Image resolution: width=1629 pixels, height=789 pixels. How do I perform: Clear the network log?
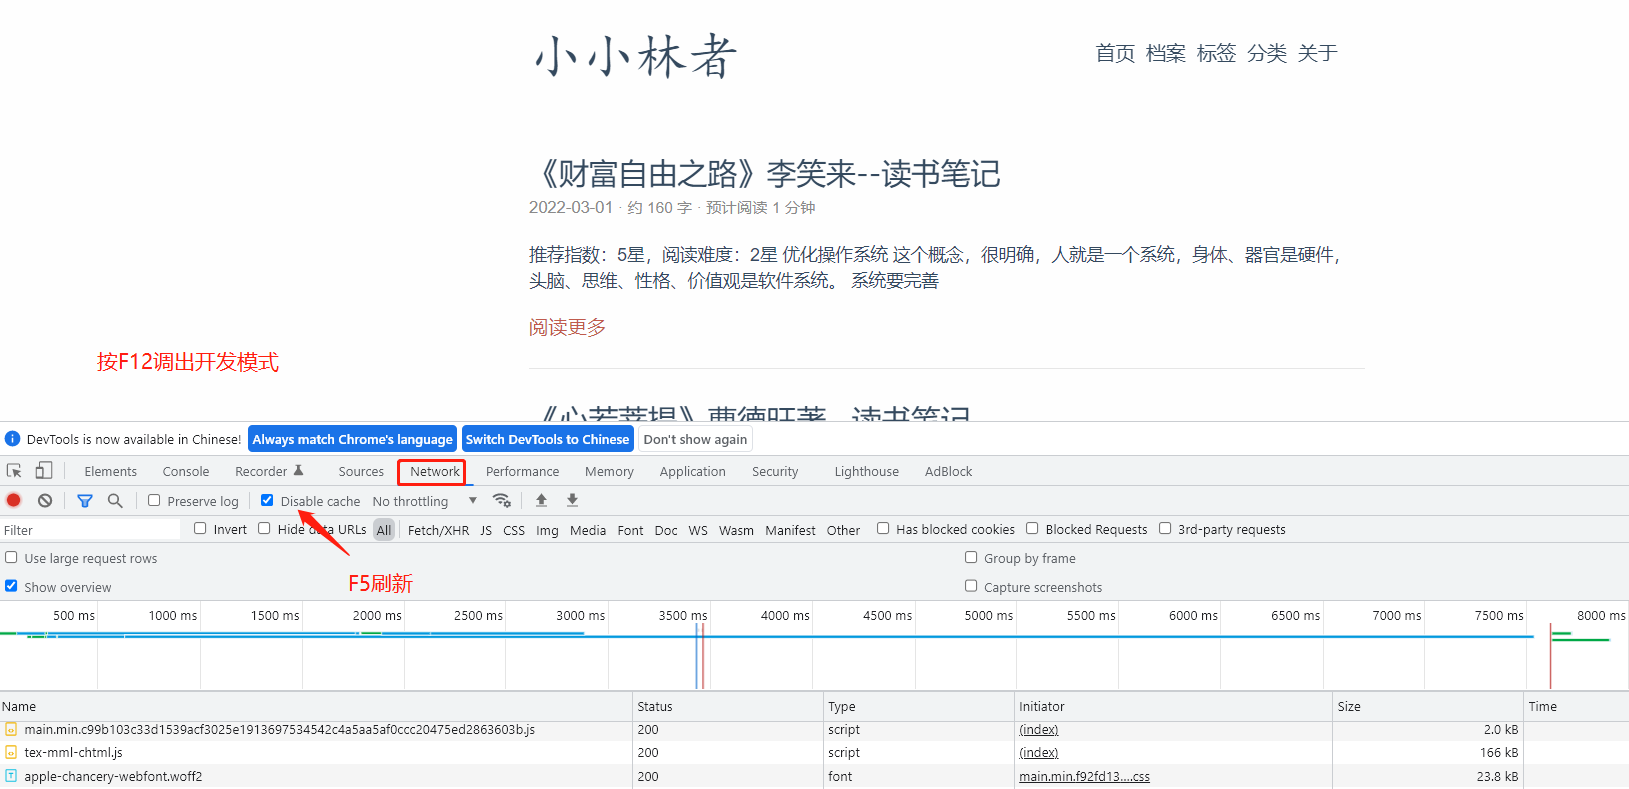(x=45, y=501)
